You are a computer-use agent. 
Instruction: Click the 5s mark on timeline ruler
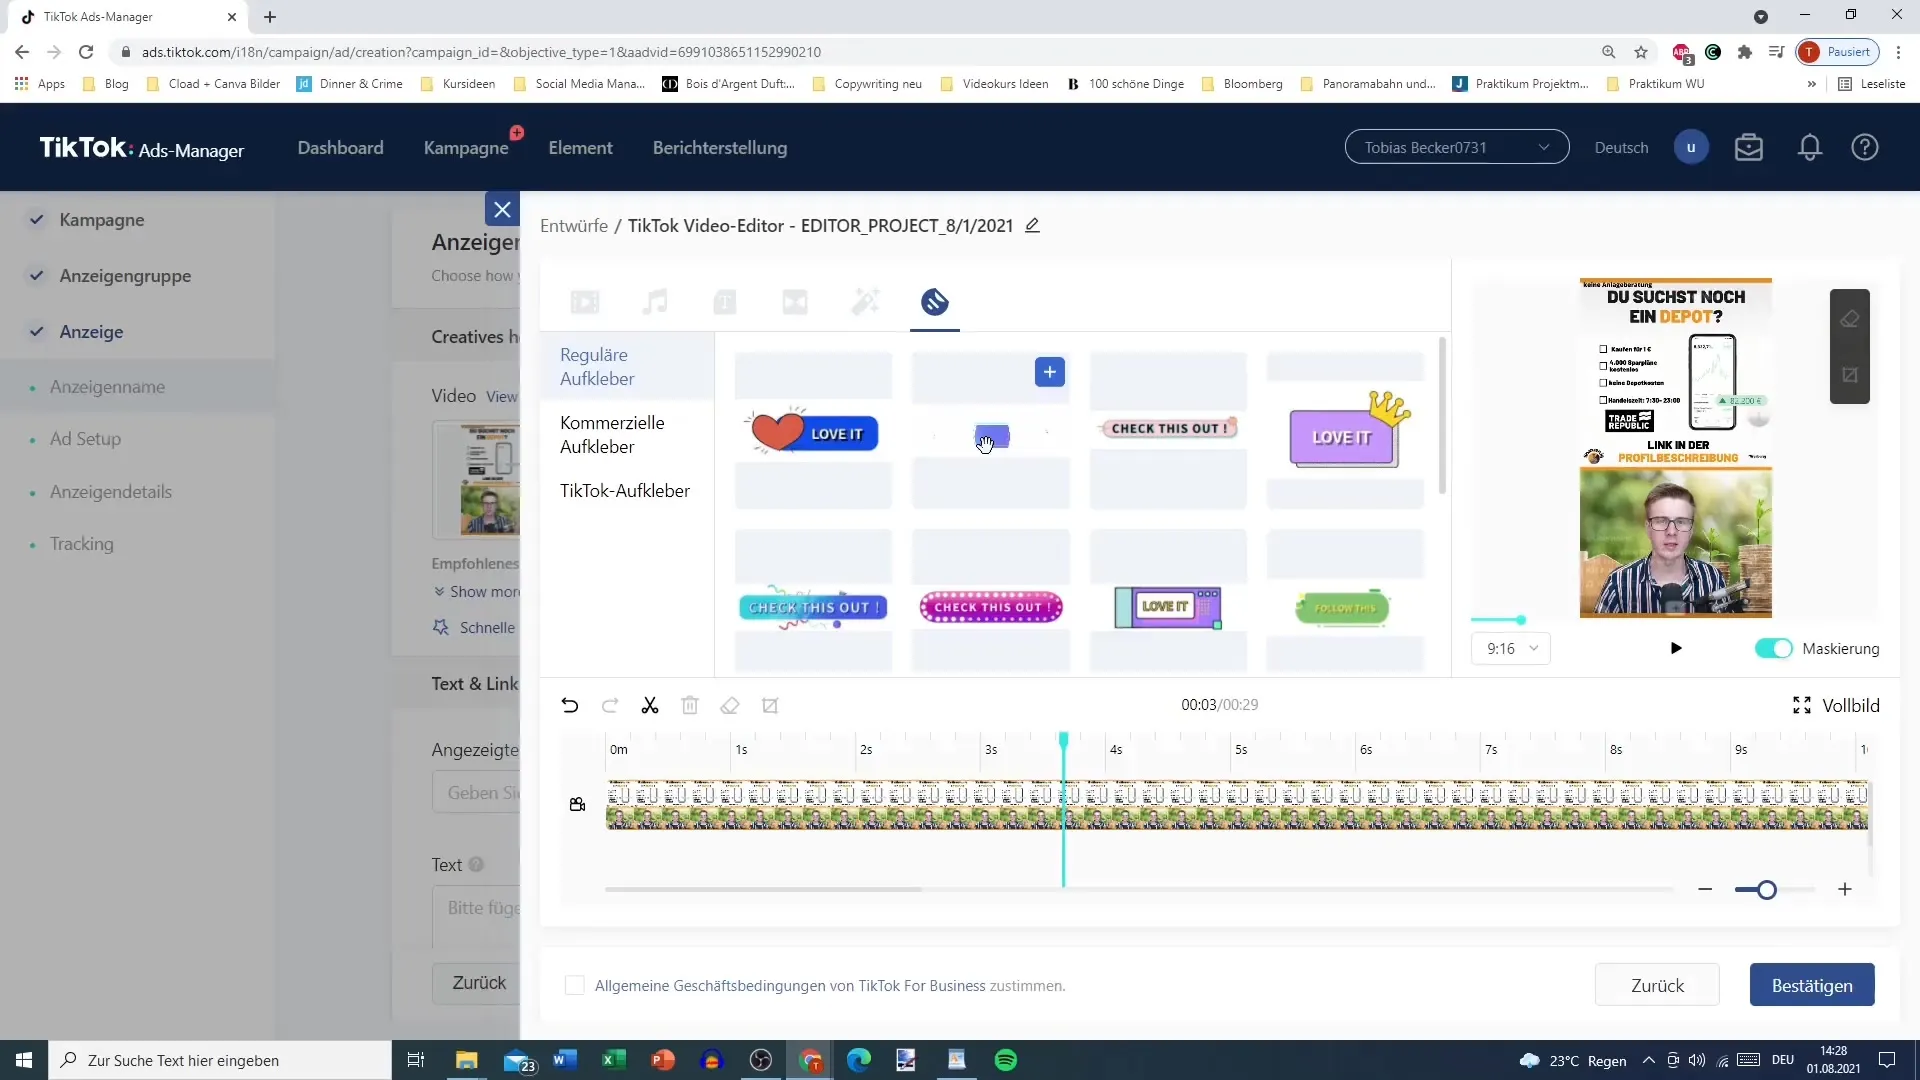click(x=1240, y=750)
